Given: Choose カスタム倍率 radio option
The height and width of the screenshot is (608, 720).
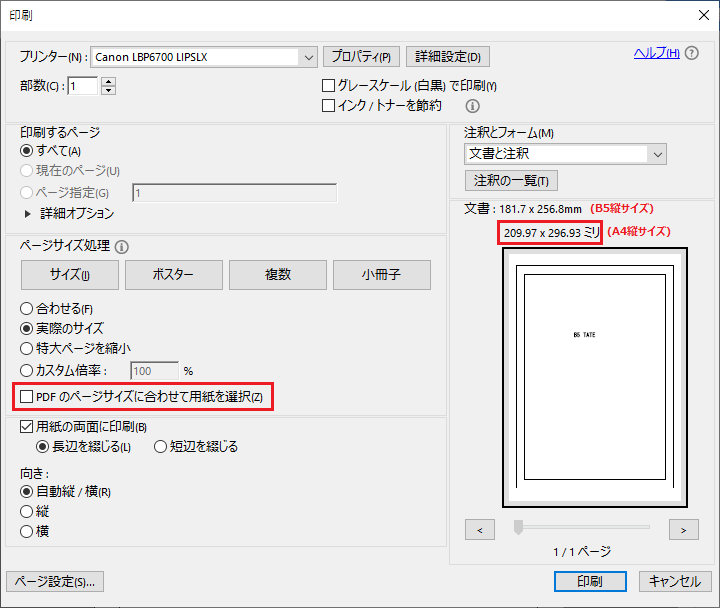Looking at the screenshot, I should (27, 370).
